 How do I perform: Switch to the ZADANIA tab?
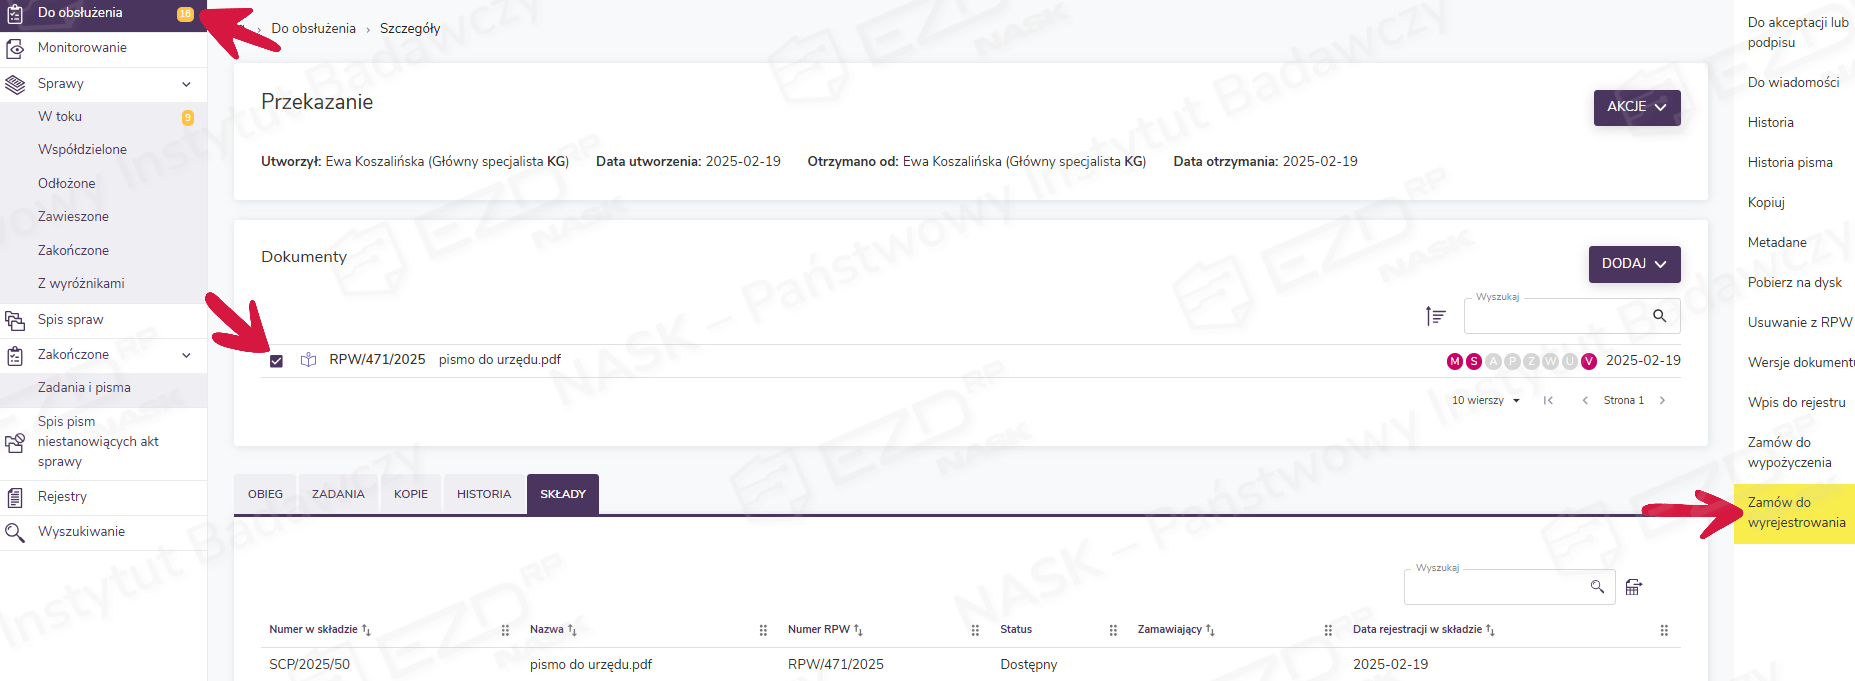pos(338,494)
